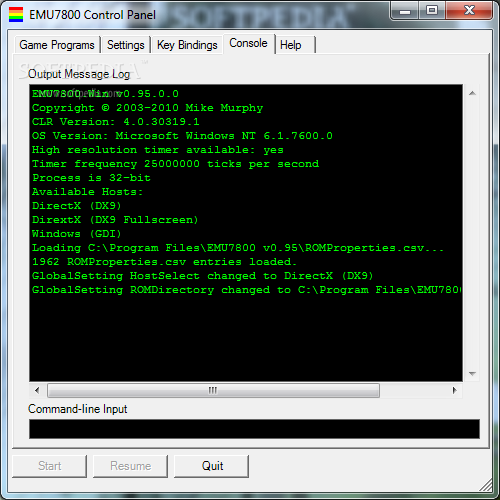
Task: Click the window resize grip corner
Action: click(486, 485)
